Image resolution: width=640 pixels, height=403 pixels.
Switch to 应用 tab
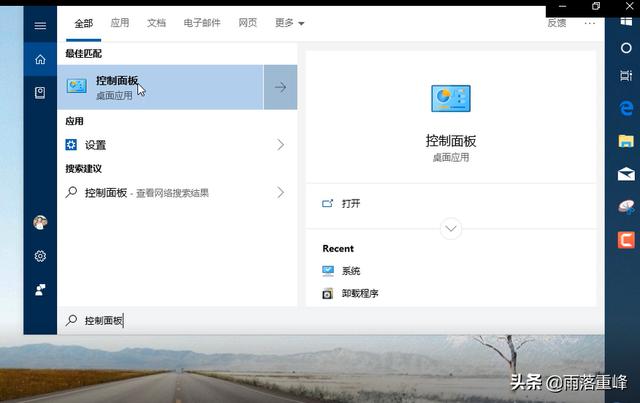click(x=120, y=23)
